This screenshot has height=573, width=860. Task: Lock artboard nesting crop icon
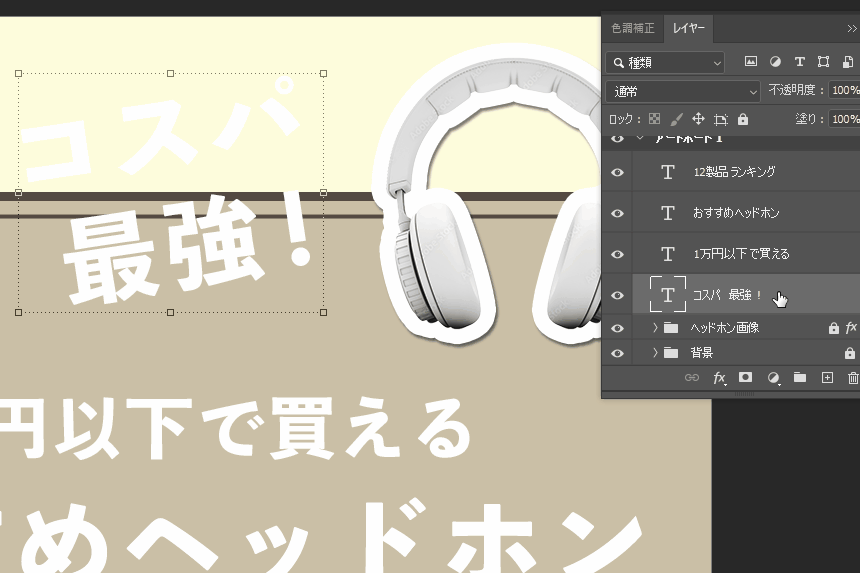(720, 120)
